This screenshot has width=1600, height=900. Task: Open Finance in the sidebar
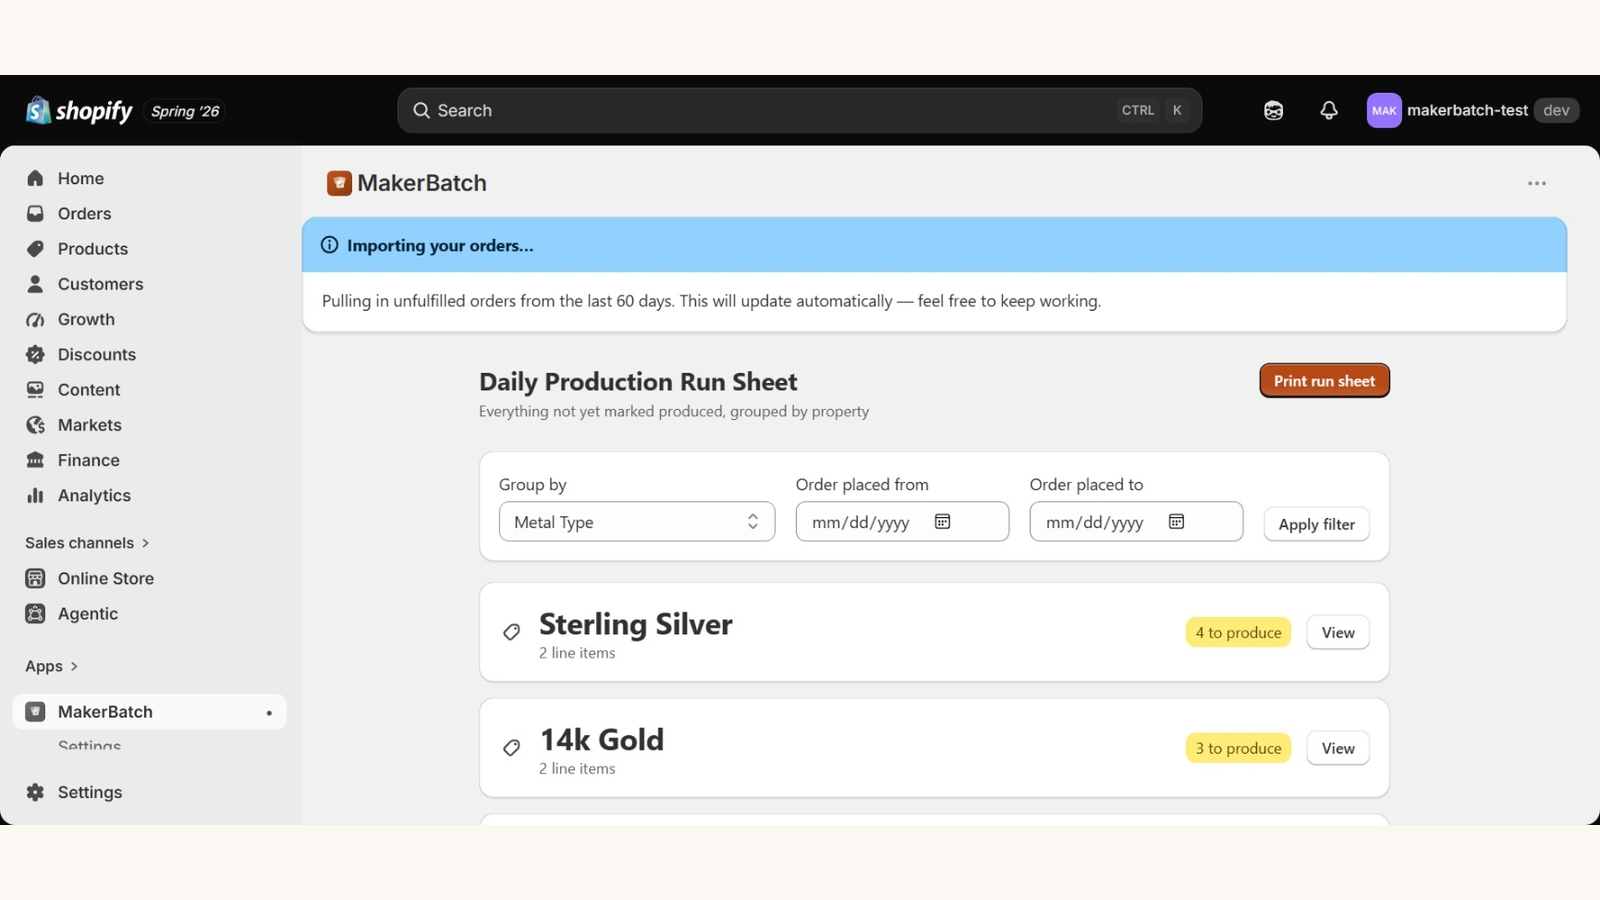click(x=150, y=460)
